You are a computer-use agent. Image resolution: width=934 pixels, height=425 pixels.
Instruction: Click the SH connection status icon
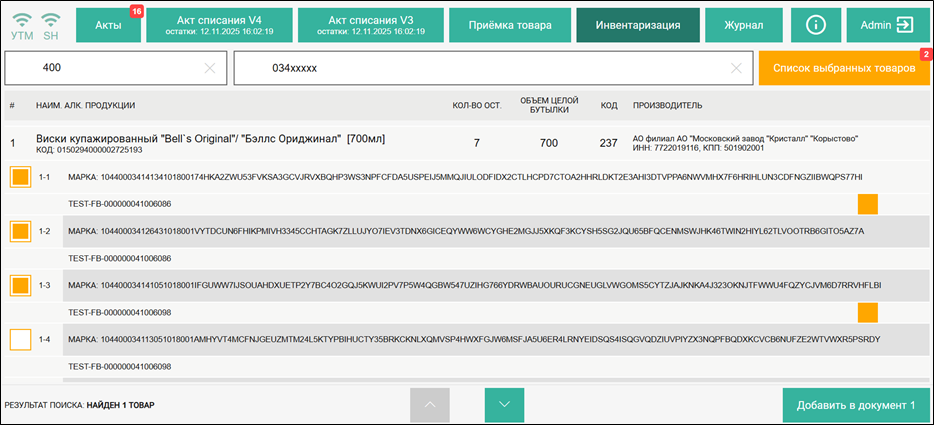point(51,25)
